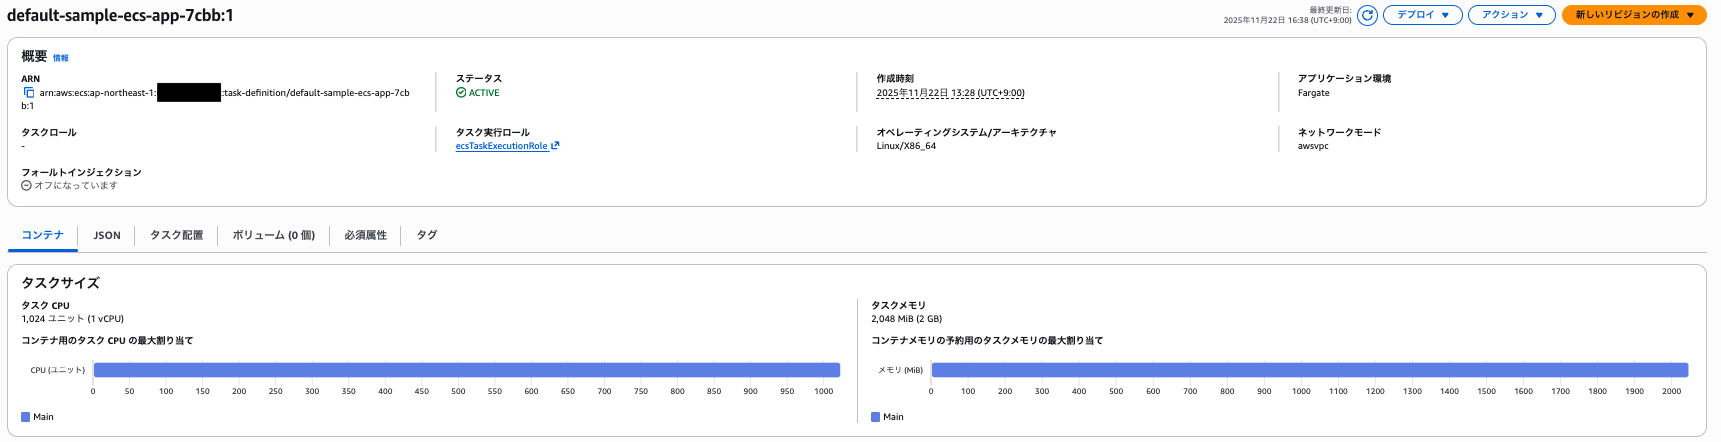Click the Linux/X86_64 architecture value
1721x442 pixels.
coord(906,146)
